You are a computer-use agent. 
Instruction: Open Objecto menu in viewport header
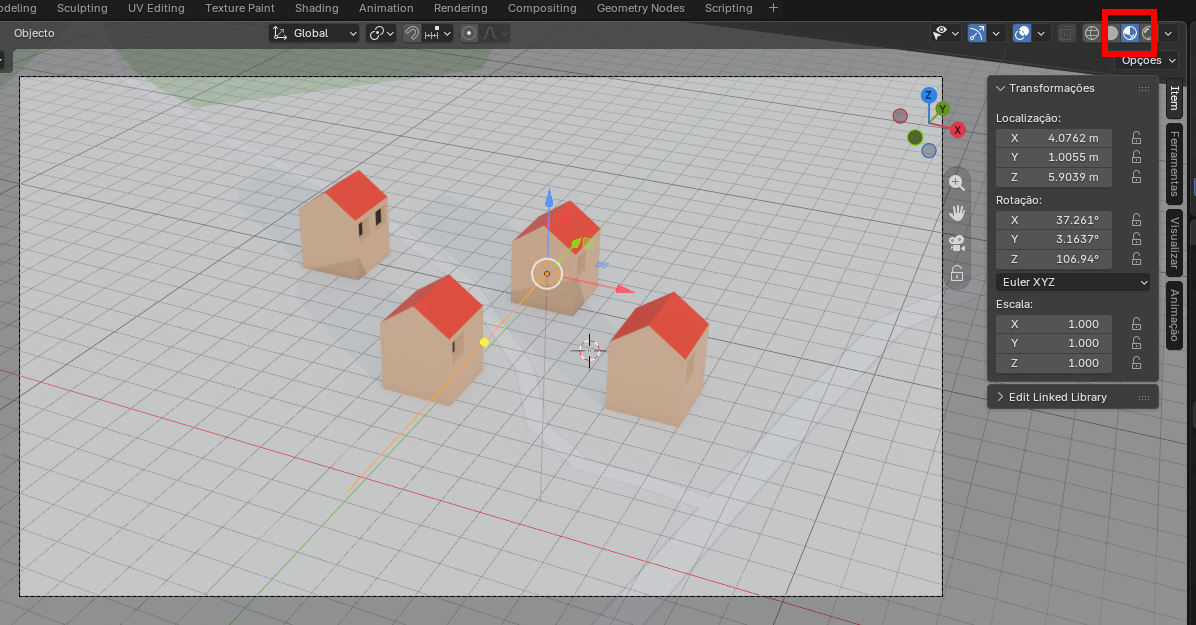pos(34,33)
